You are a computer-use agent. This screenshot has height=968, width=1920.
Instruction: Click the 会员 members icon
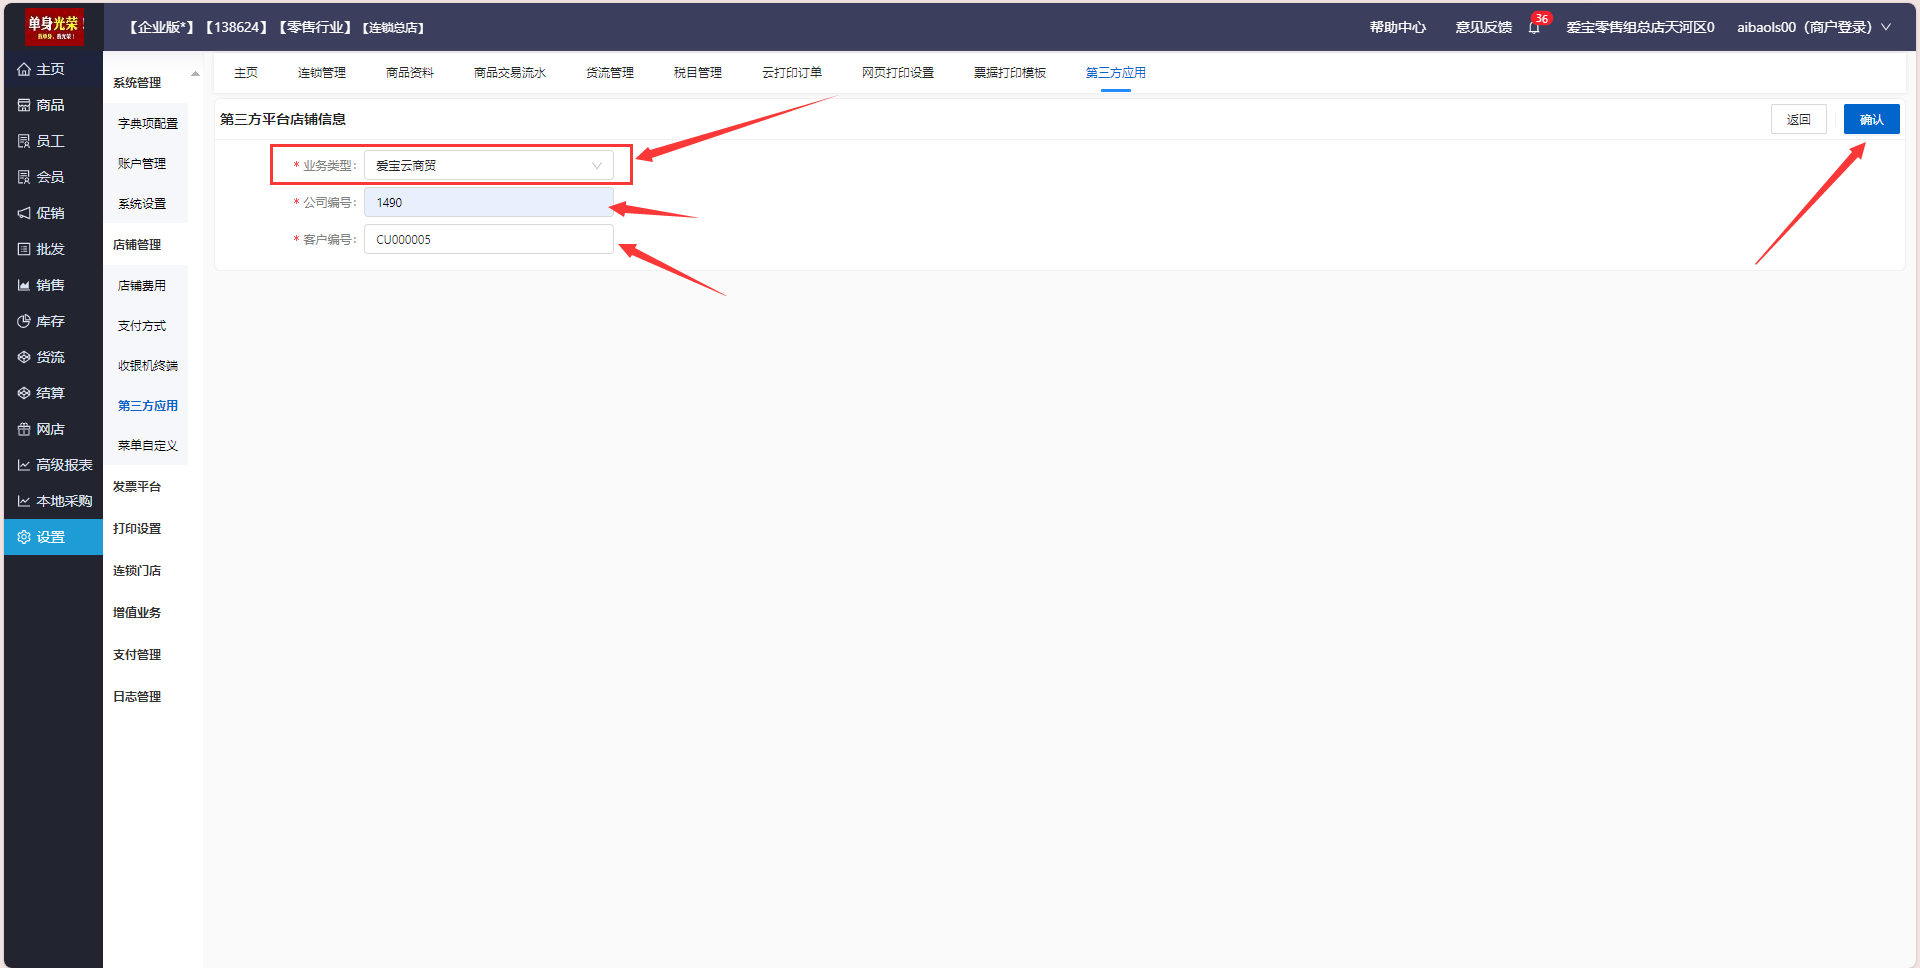click(24, 178)
